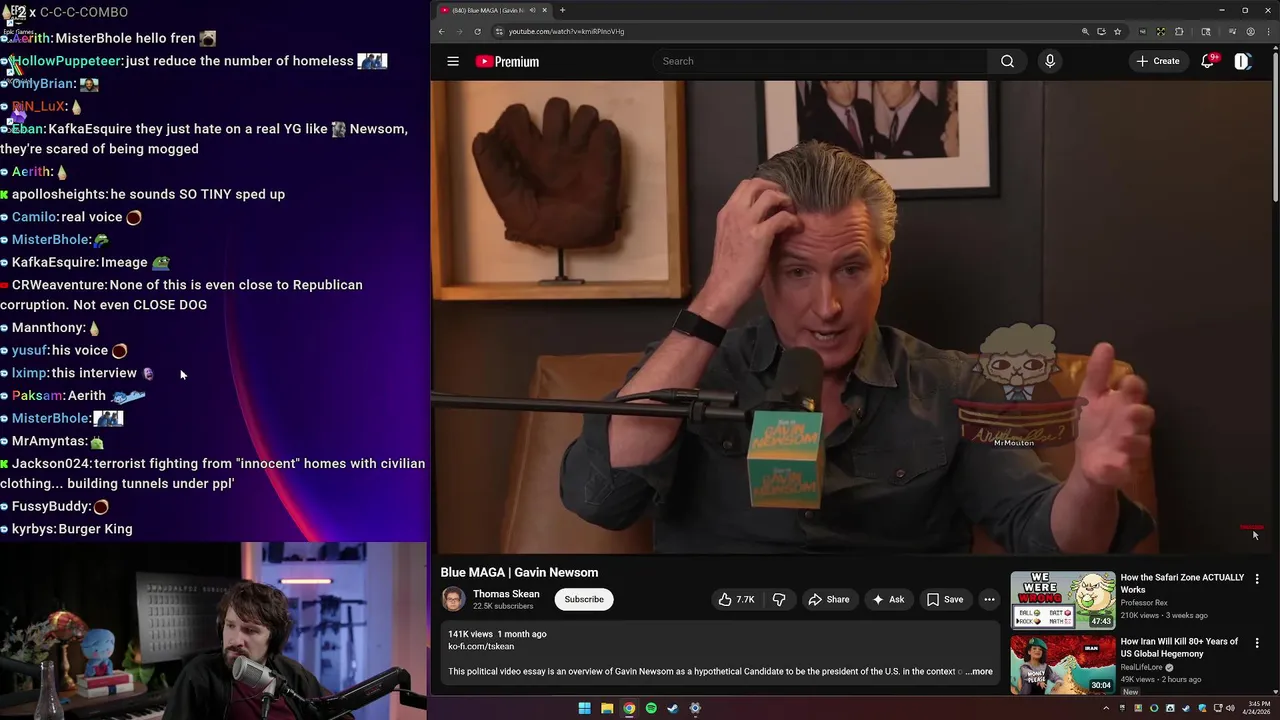Share the Blue MAGA video

pyautogui.click(x=828, y=599)
